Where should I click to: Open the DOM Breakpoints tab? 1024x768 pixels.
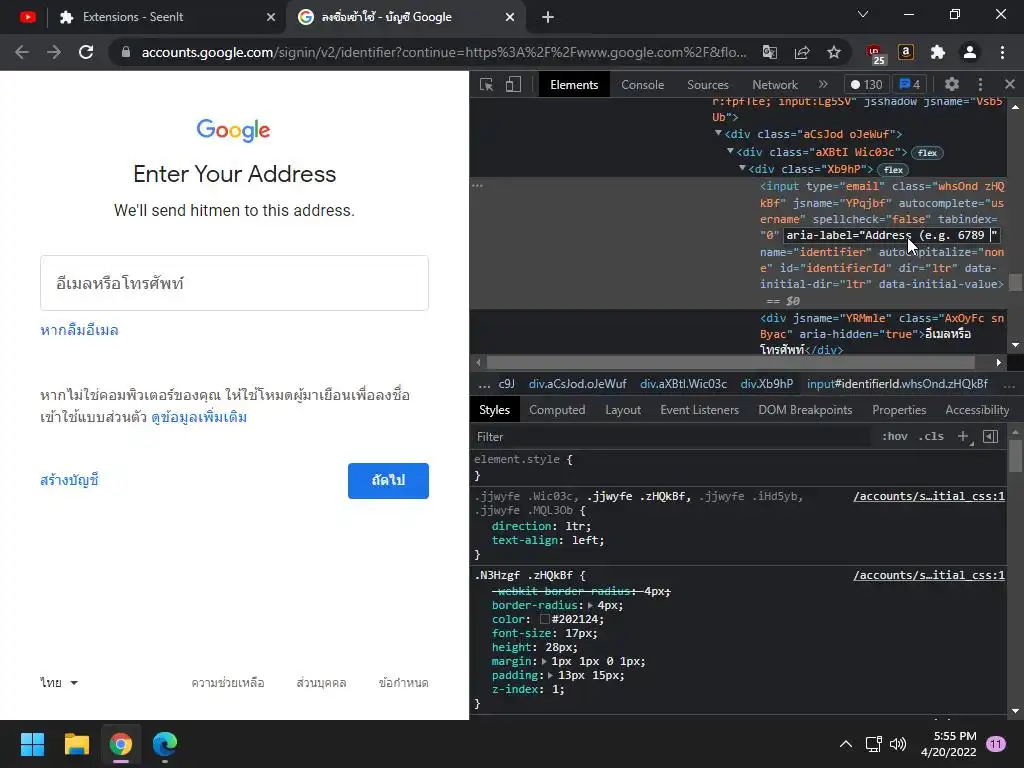click(805, 410)
